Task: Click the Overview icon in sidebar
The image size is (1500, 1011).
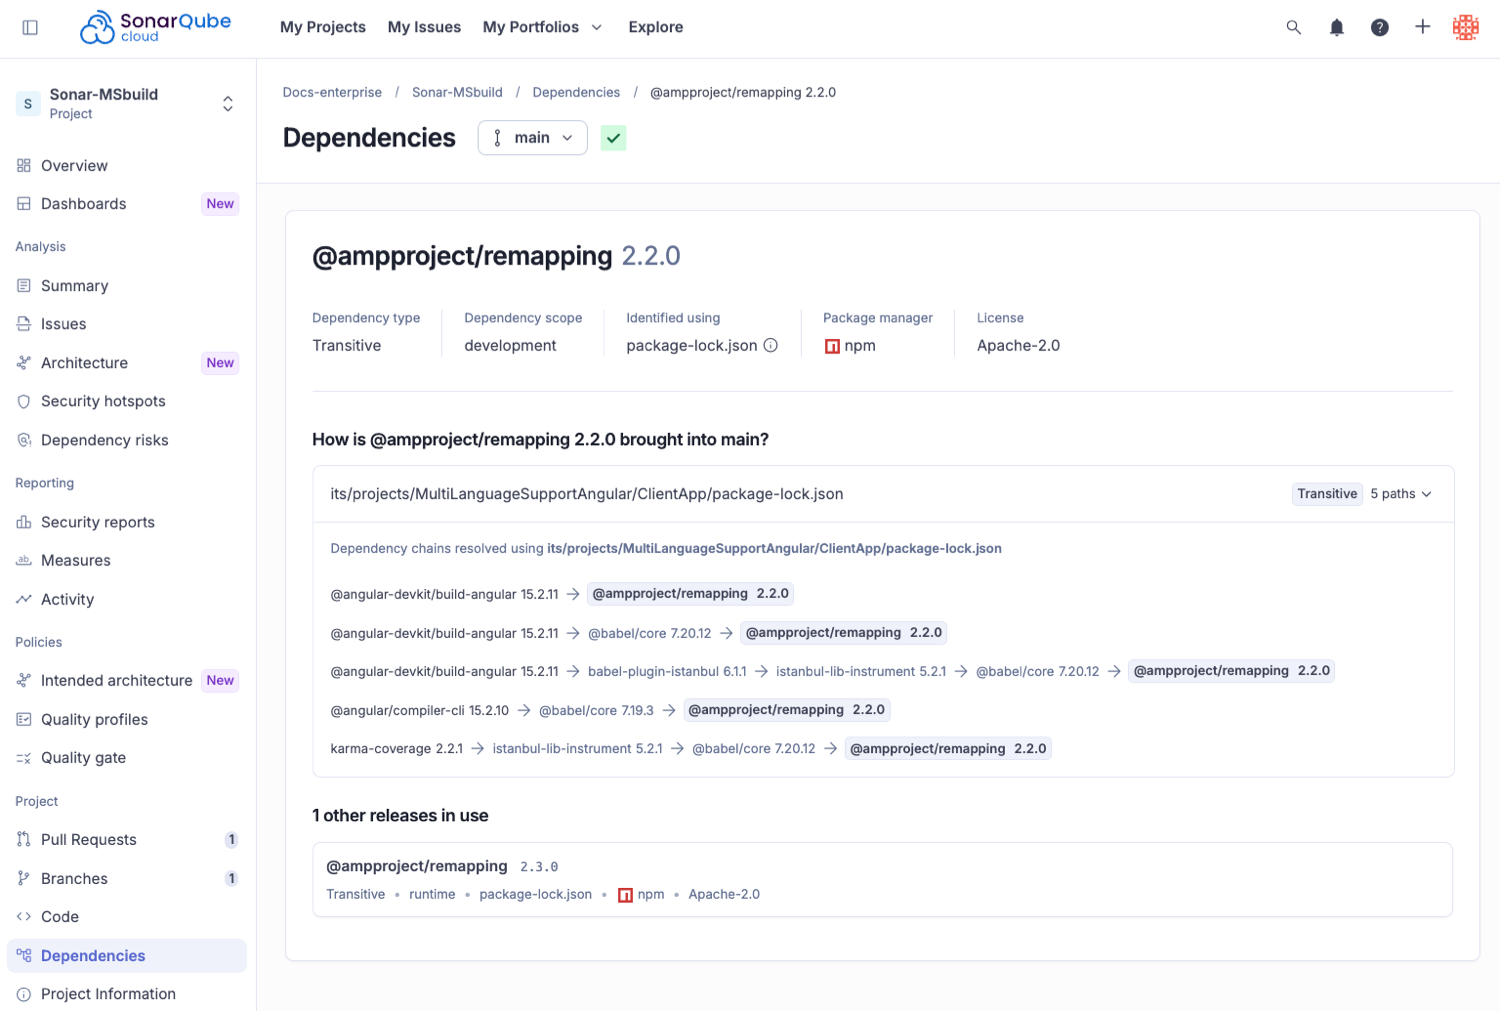Action: [x=24, y=166]
